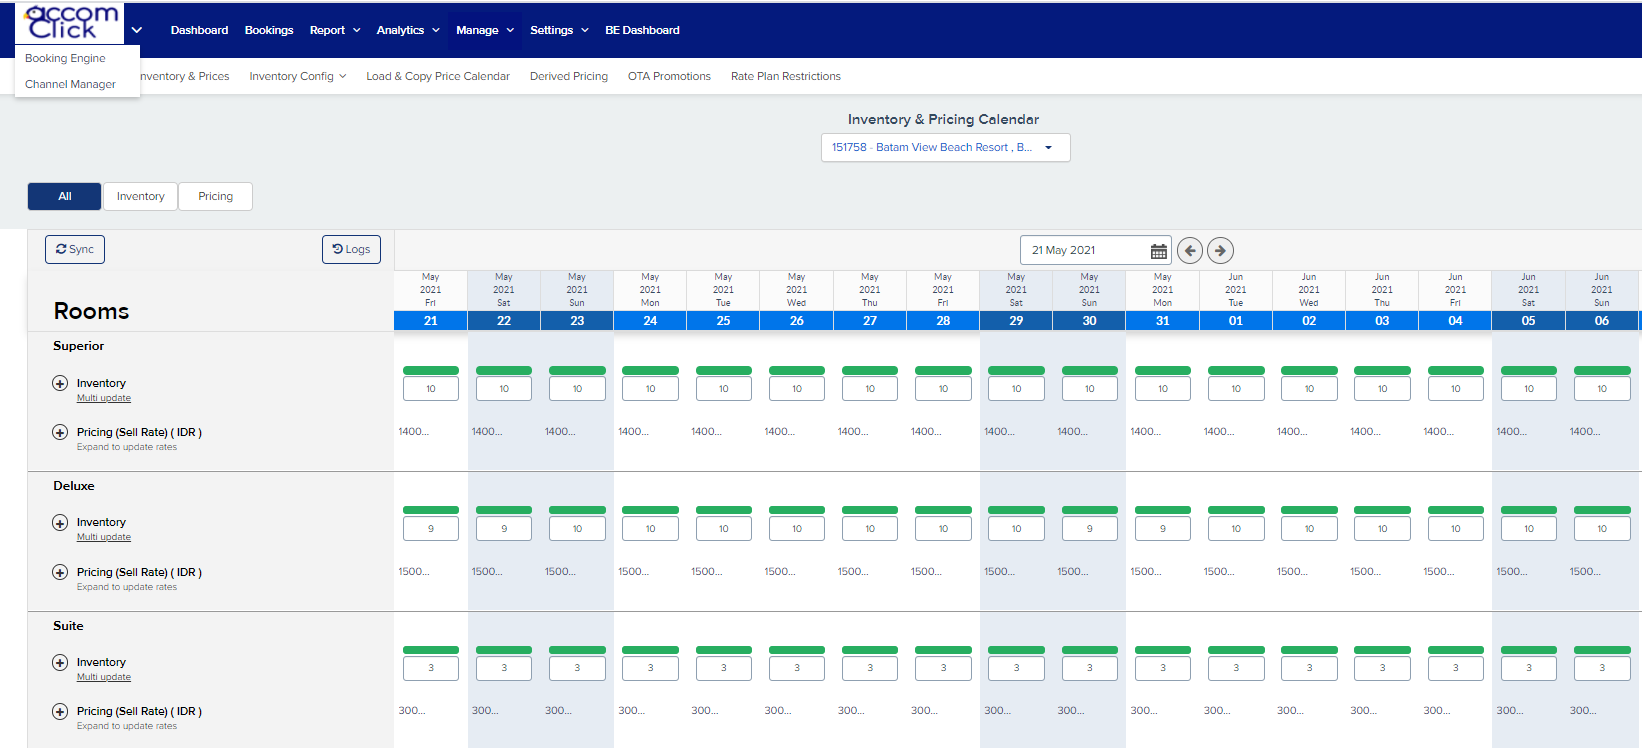Switch view filter to Inventory
1642x748 pixels.
point(140,196)
